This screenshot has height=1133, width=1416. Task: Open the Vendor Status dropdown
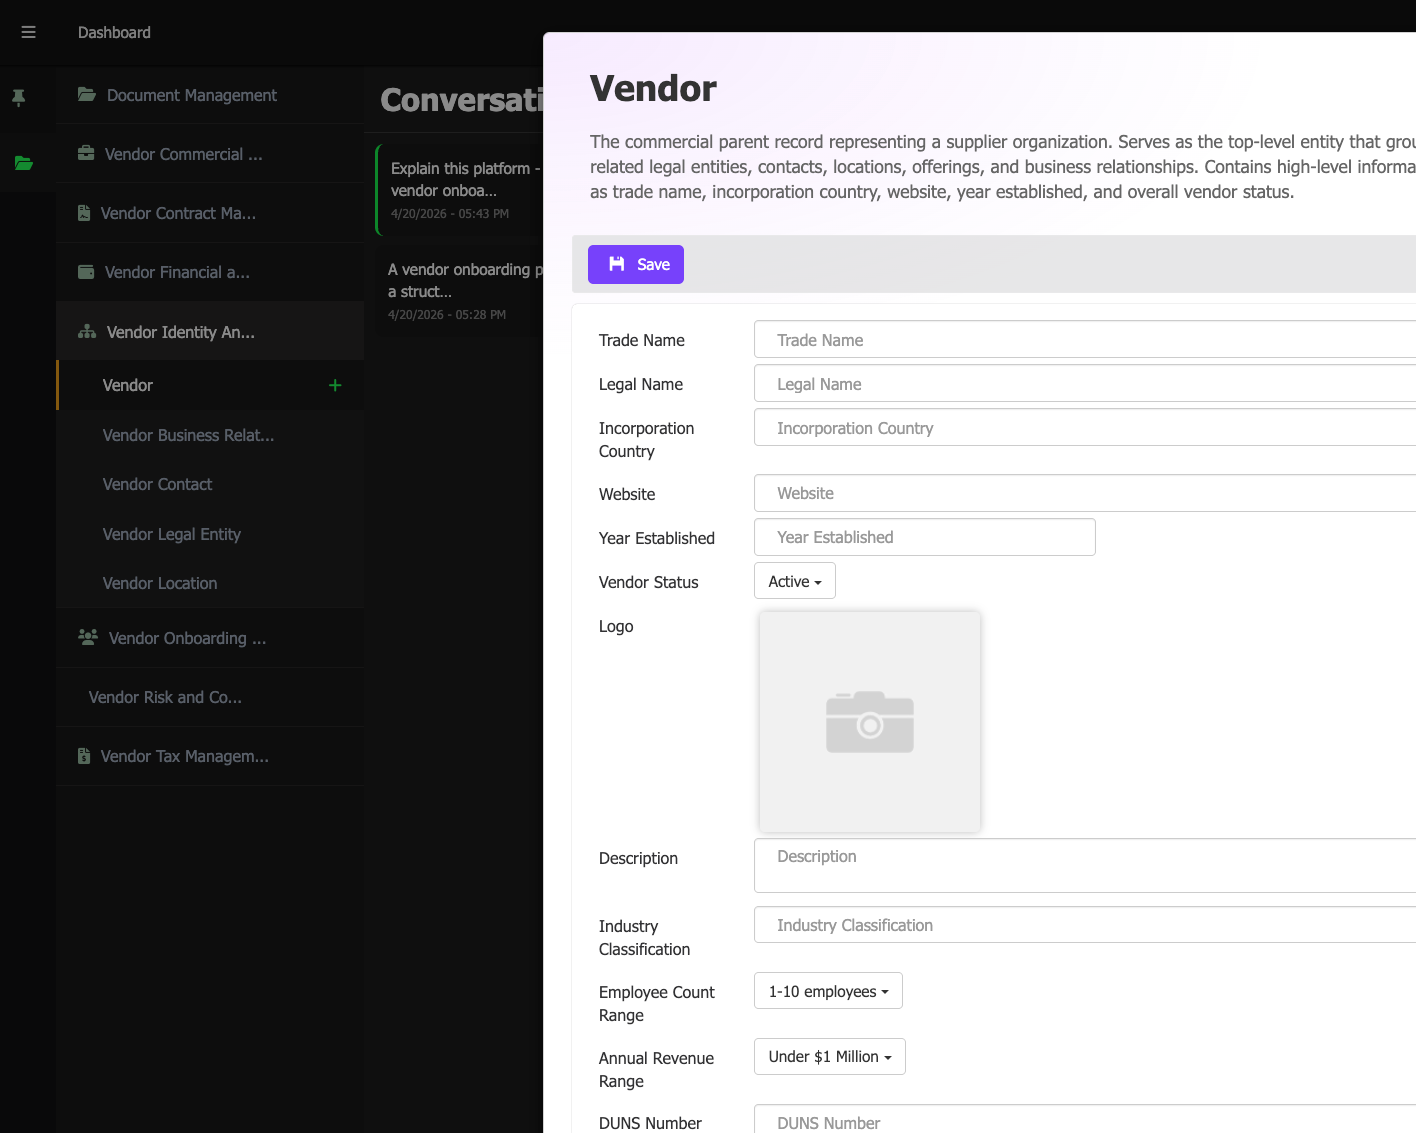(x=794, y=580)
